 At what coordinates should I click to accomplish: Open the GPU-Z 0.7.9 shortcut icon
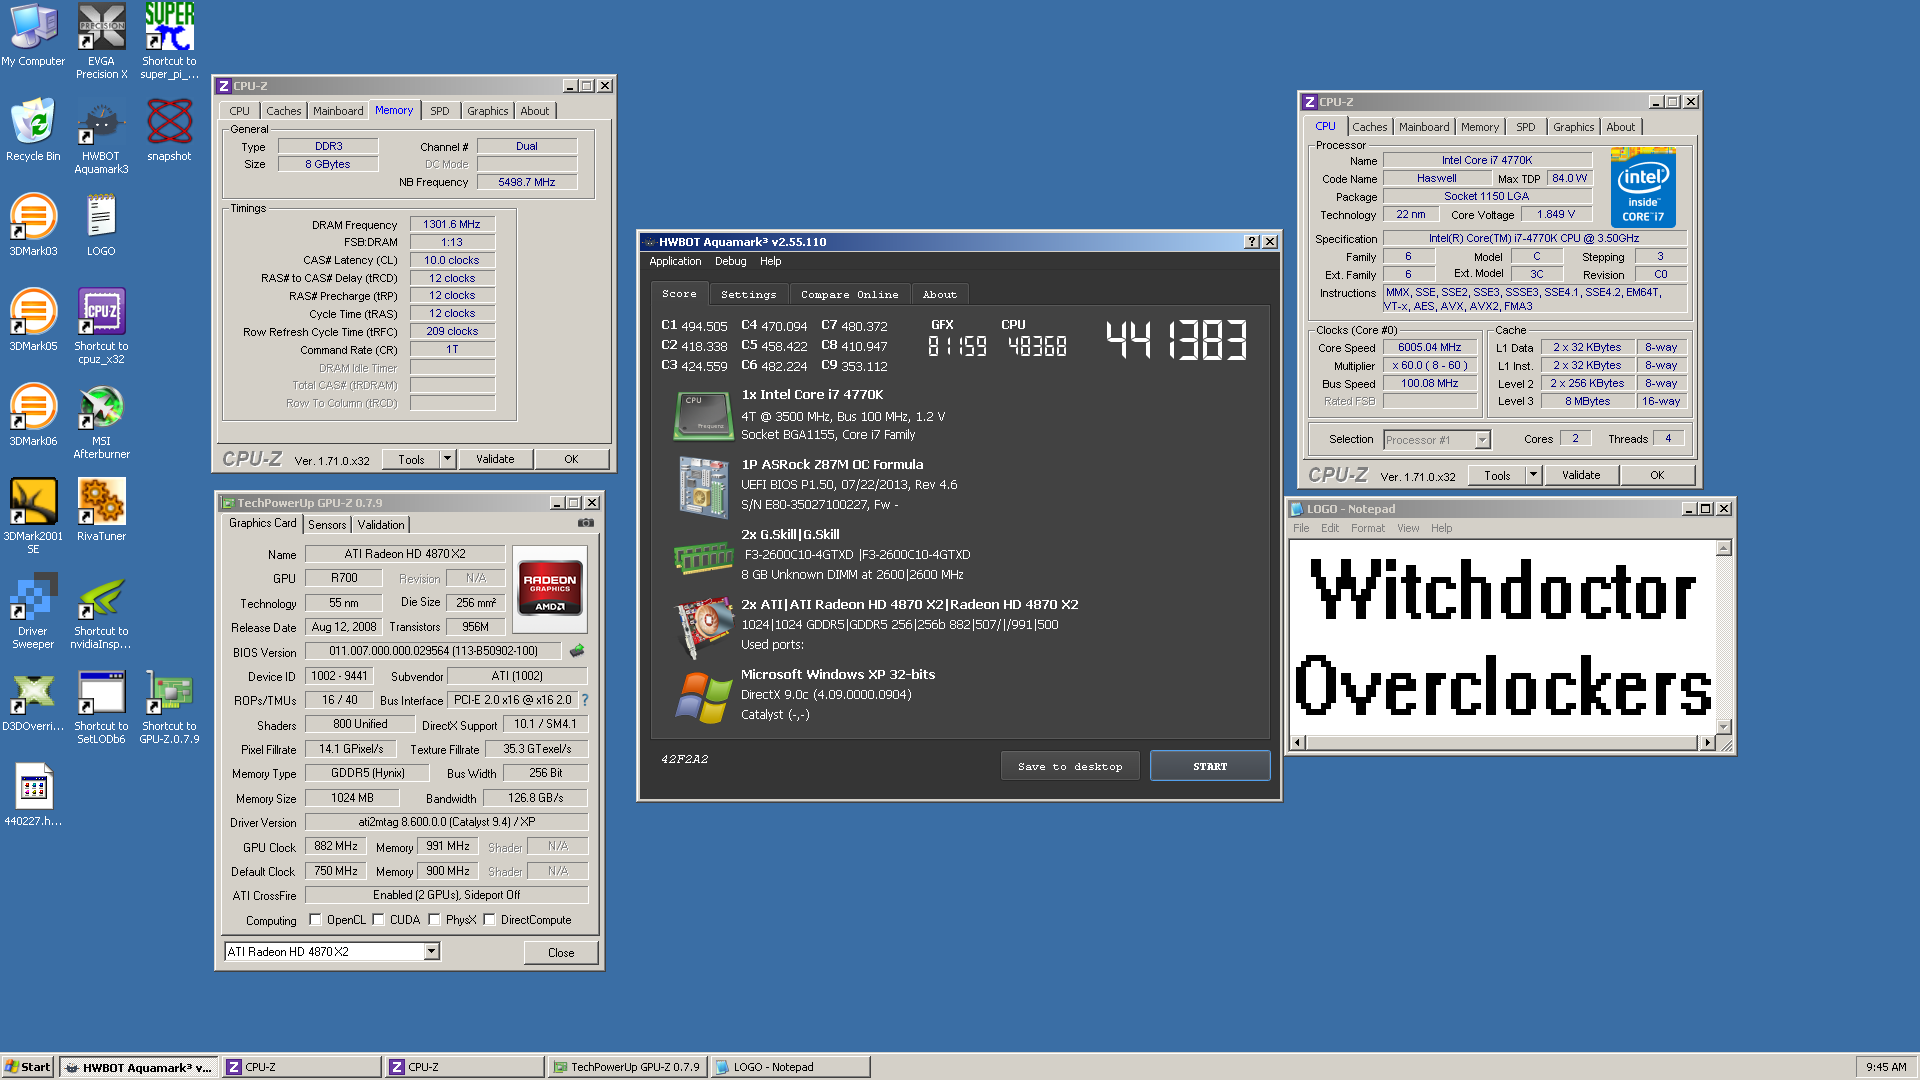[169, 706]
